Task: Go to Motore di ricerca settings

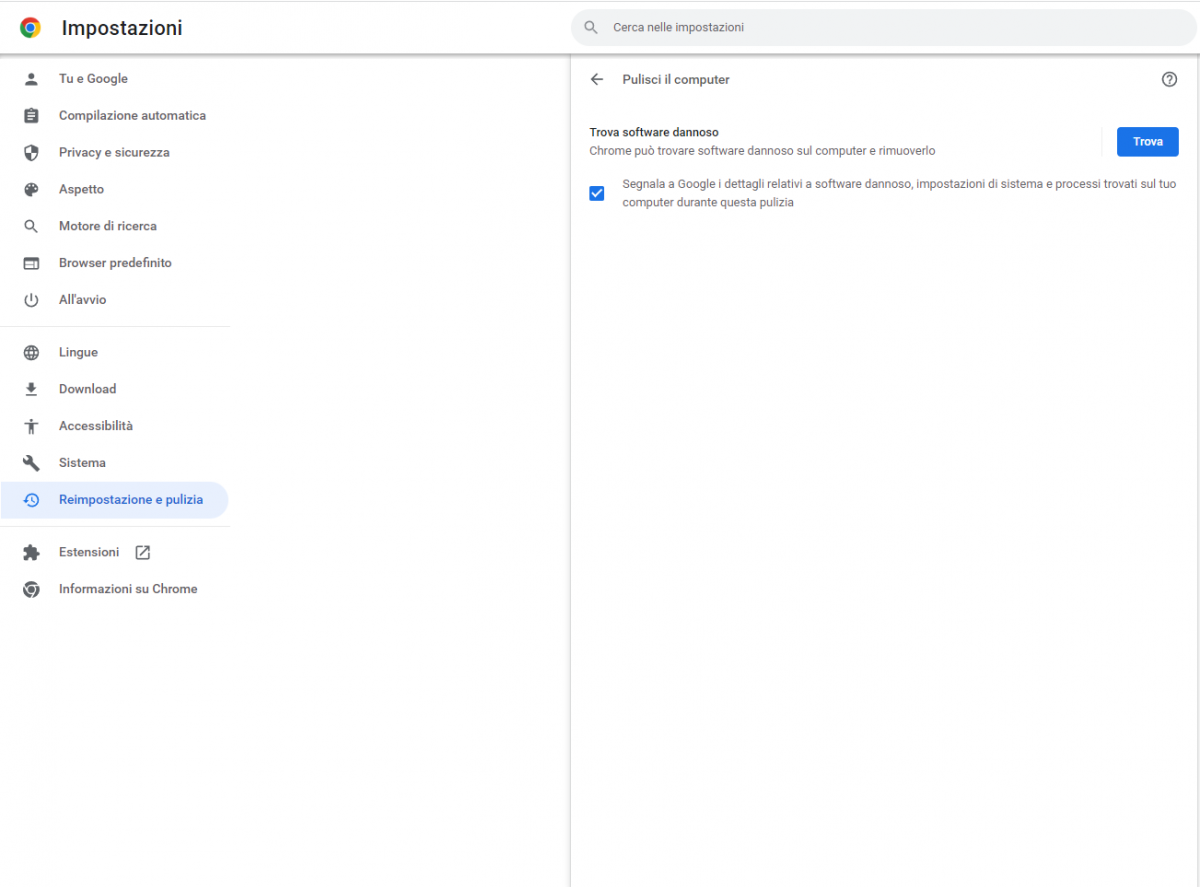Action: 108,226
